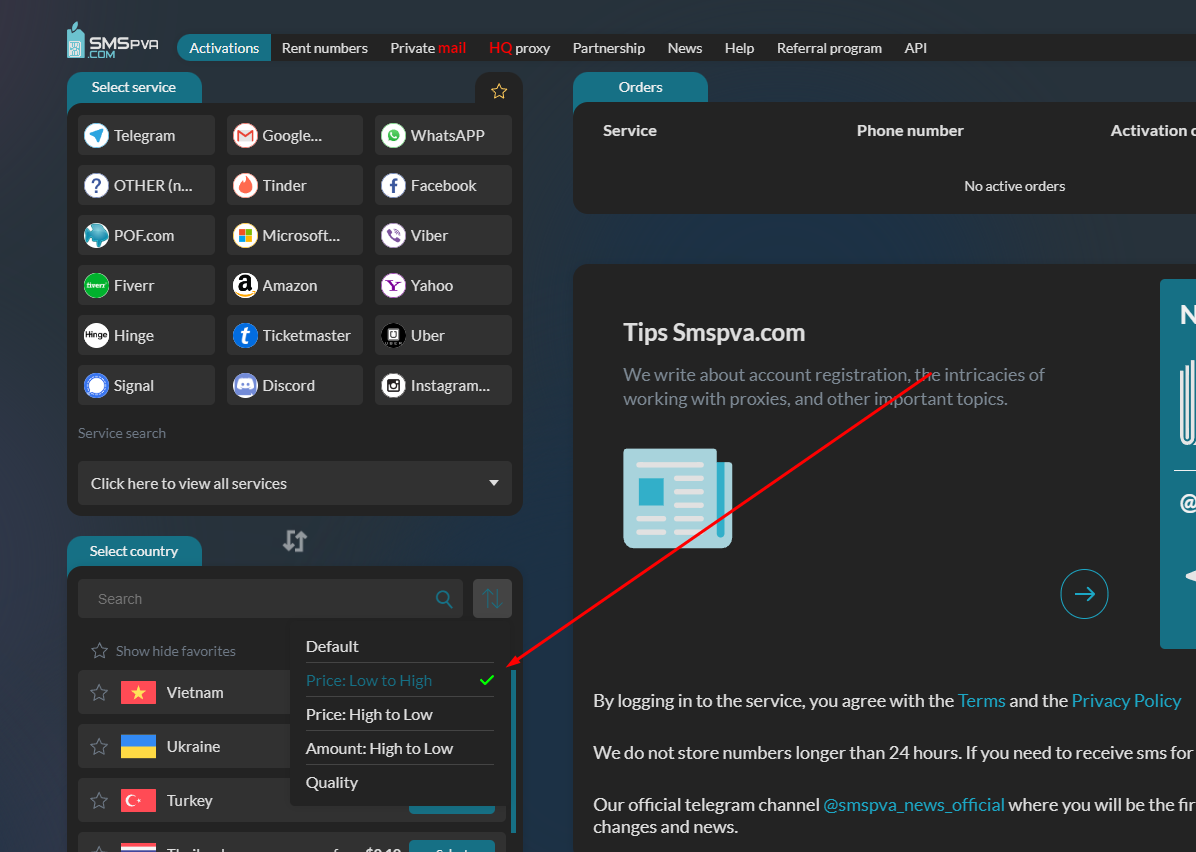Click the Select service tab header

(134, 87)
